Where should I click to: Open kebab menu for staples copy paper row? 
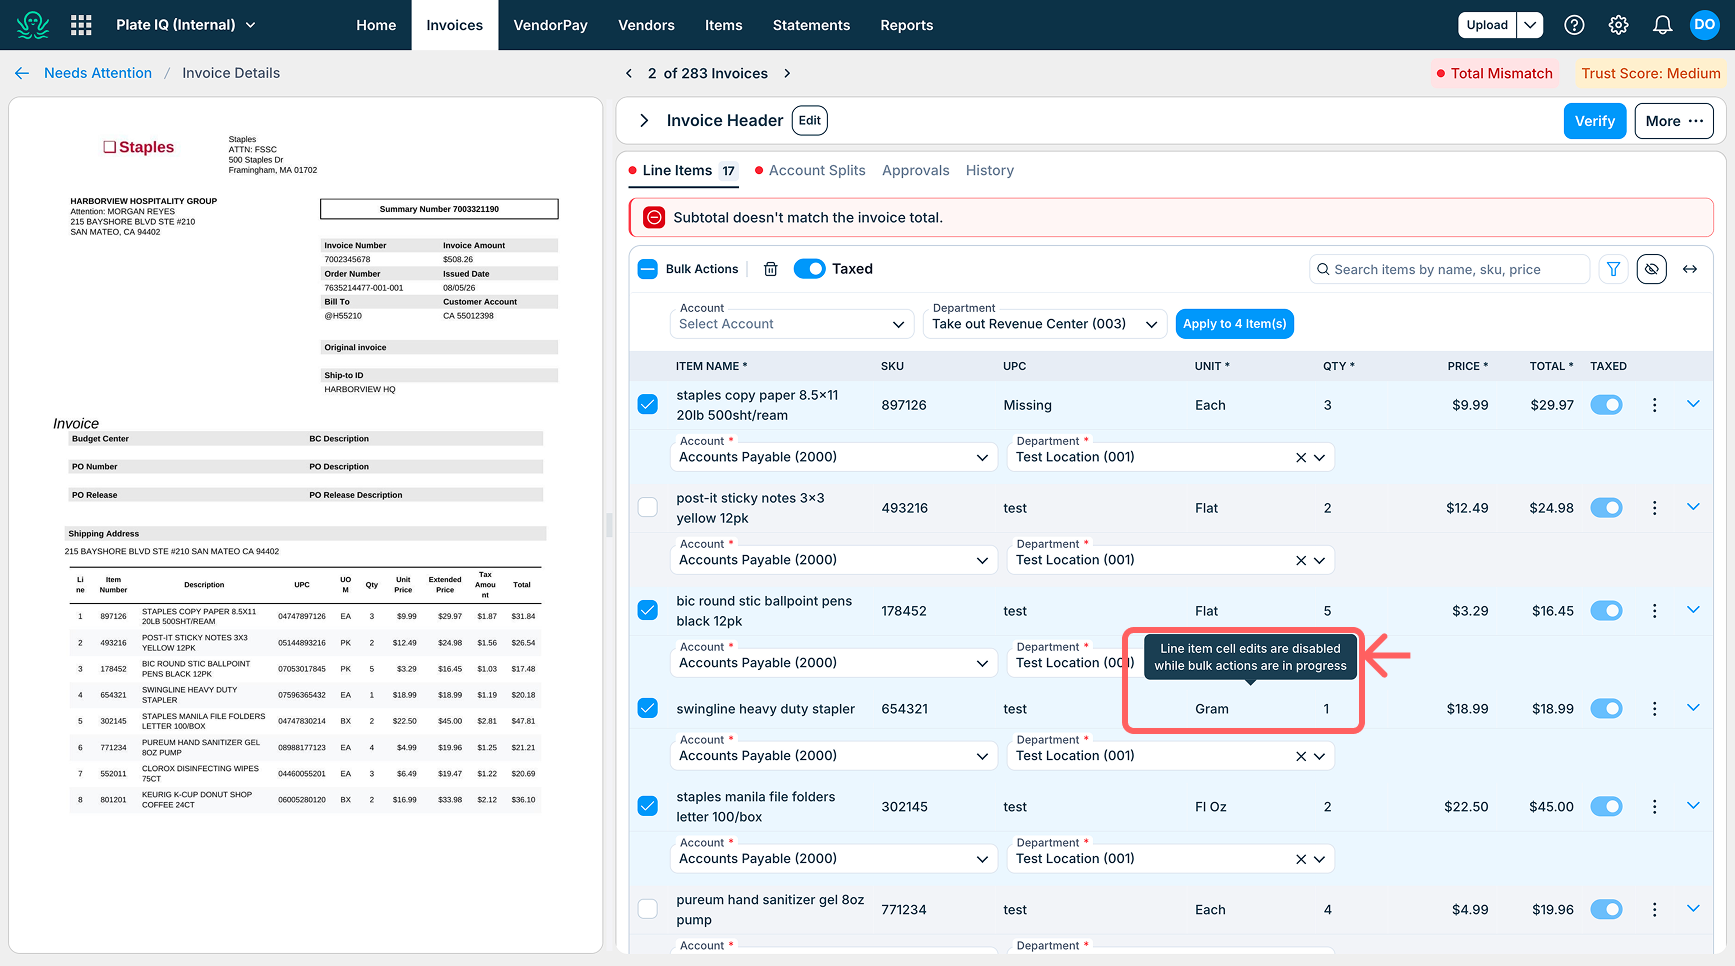click(1654, 405)
